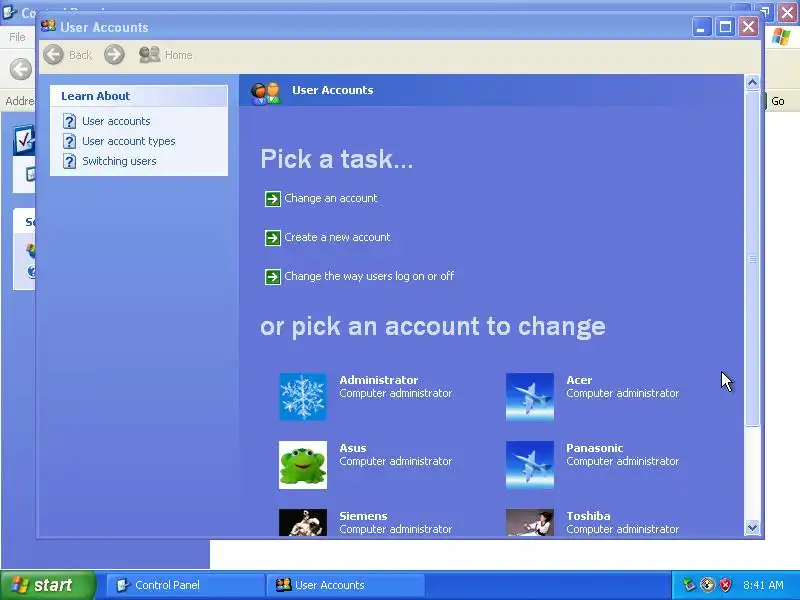Choose Change the way users log on or off
This screenshot has height=600, width=800.
(x=369, y=277)
